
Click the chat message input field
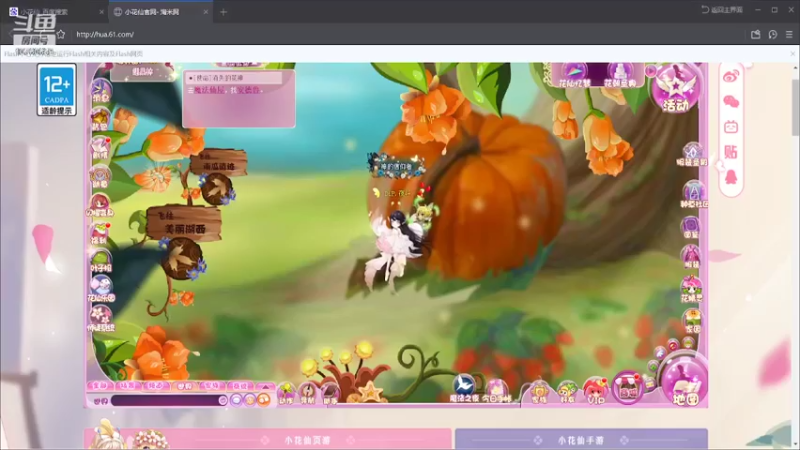pos(168,401)
